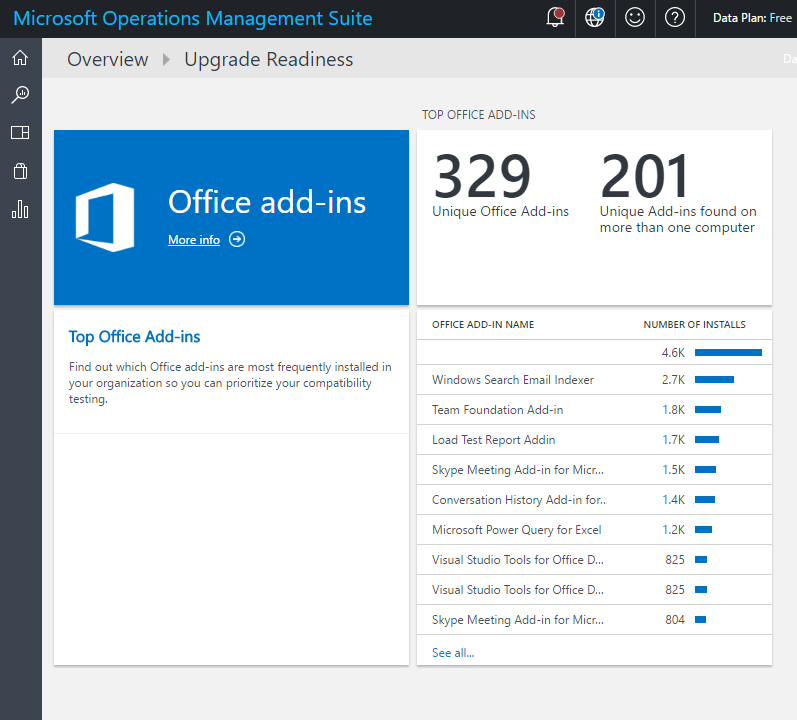
Task: Follow the More info link
Action: 194,239
